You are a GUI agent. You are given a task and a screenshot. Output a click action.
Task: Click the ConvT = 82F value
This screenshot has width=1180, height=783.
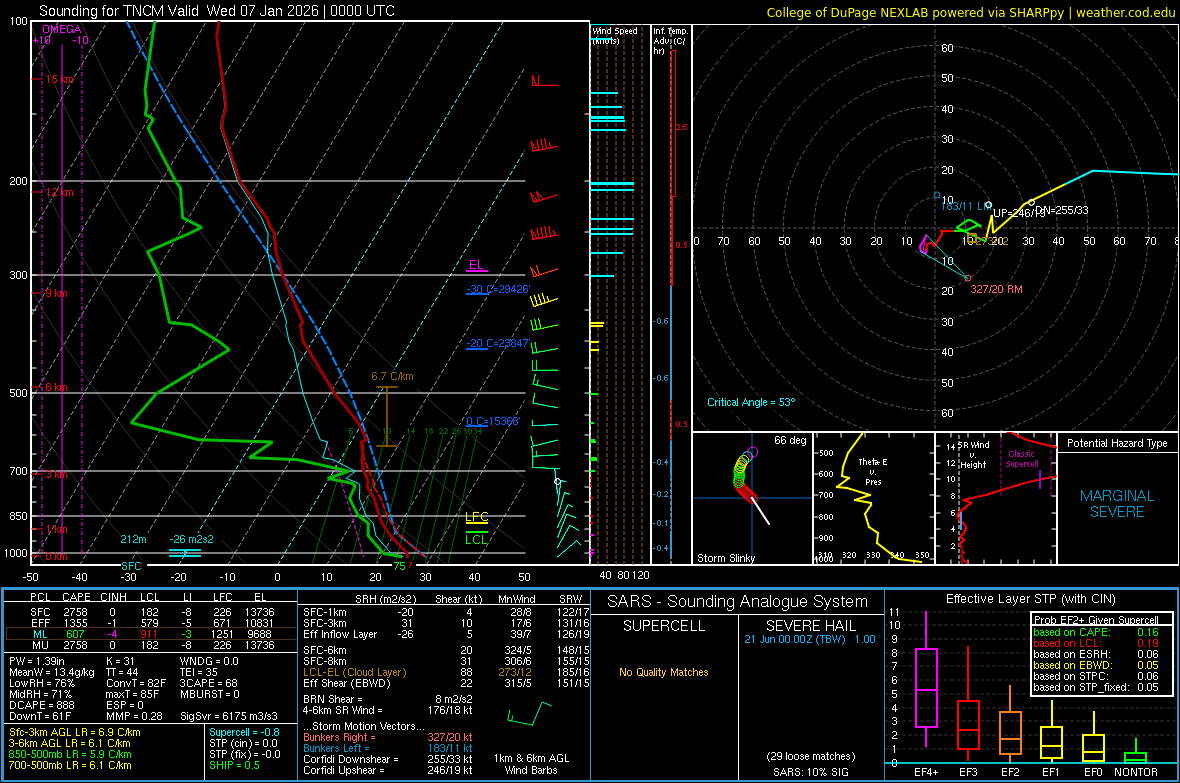pyautogui.click(x=136, y=684)
